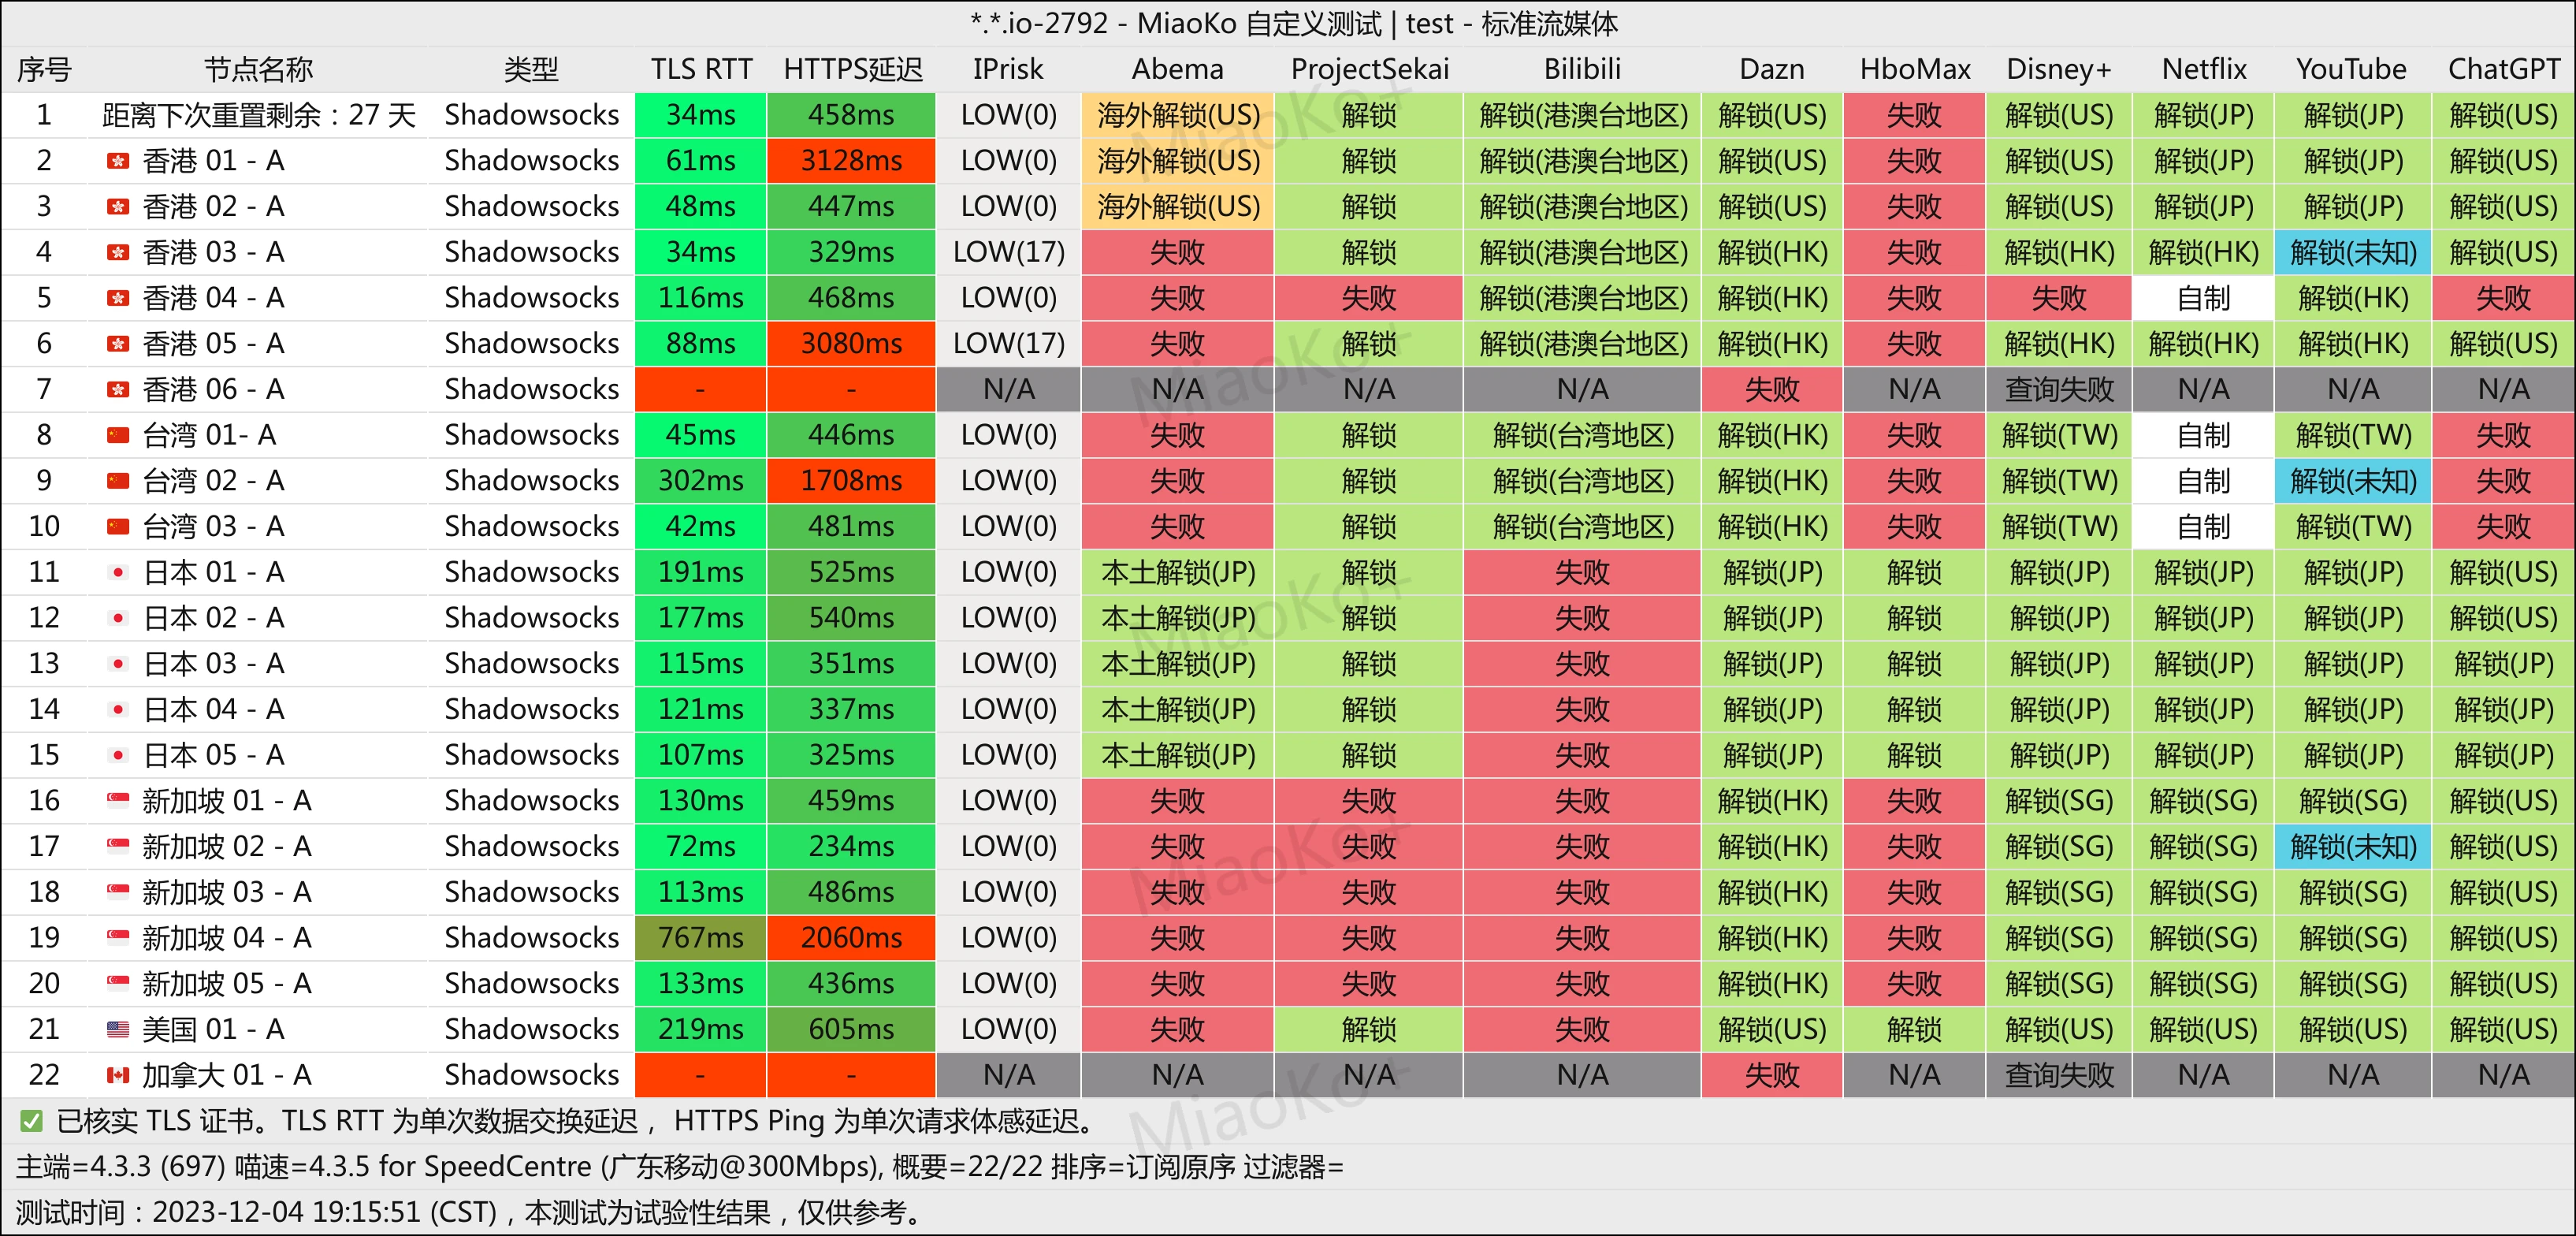Screen dimensions: 2576x1236
Task: Click the green TLS certificate verified checkbox
Action: [31, 1121]
